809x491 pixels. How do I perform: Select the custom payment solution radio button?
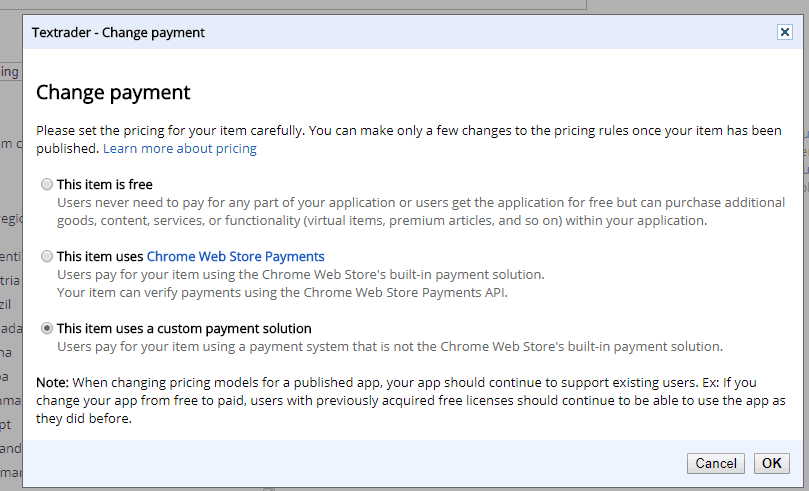pos(47,328)
